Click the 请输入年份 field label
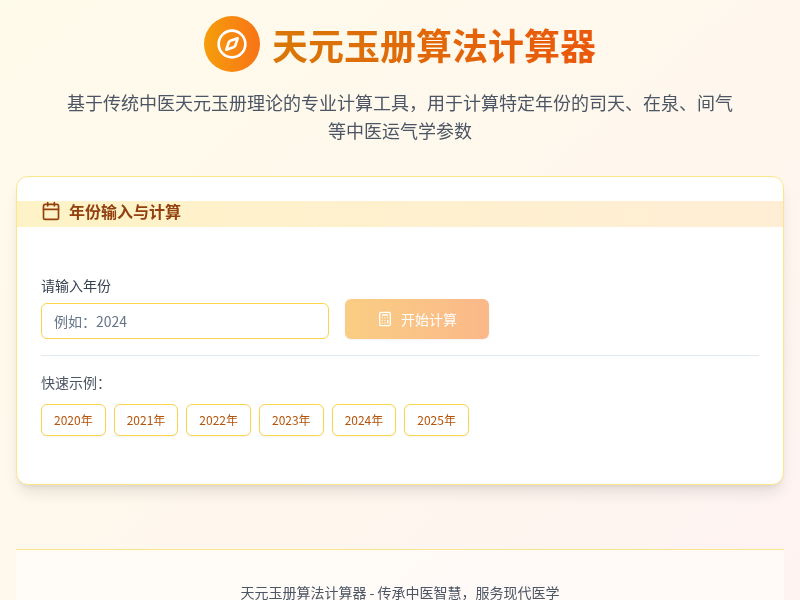The width and height of the screenshot is (800, 600). (76, 286)
